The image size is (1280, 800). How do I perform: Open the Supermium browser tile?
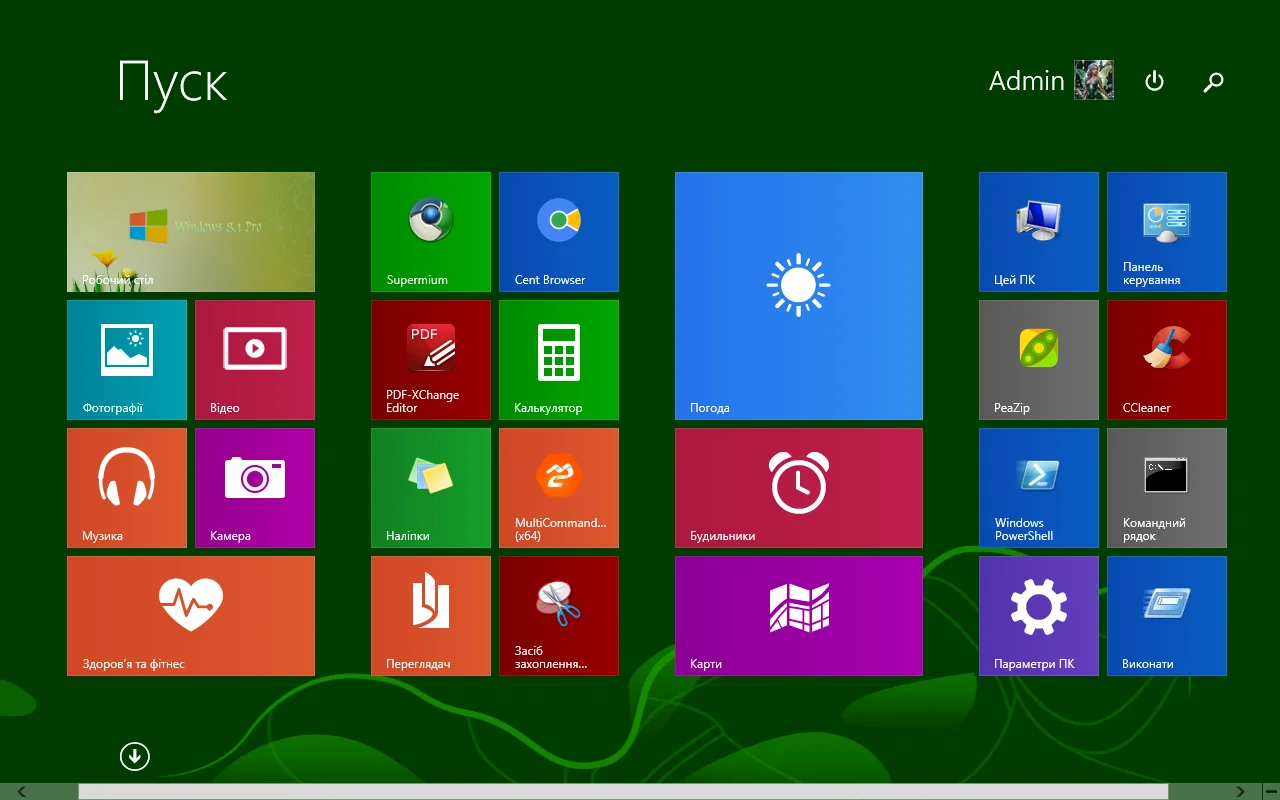[x=430, y=231]
